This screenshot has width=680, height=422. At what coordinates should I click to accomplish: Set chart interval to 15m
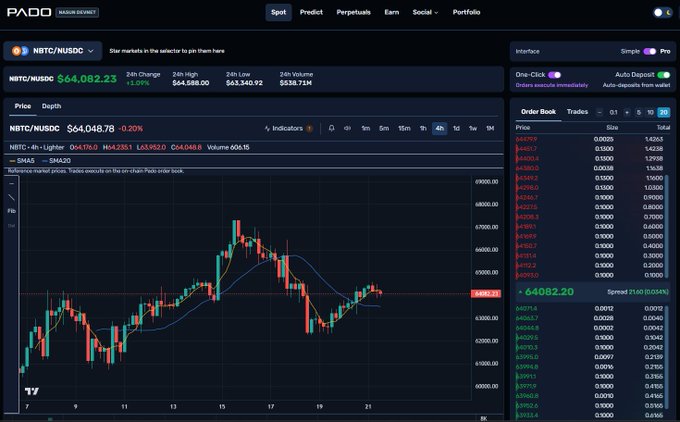[x=404, y=128]
